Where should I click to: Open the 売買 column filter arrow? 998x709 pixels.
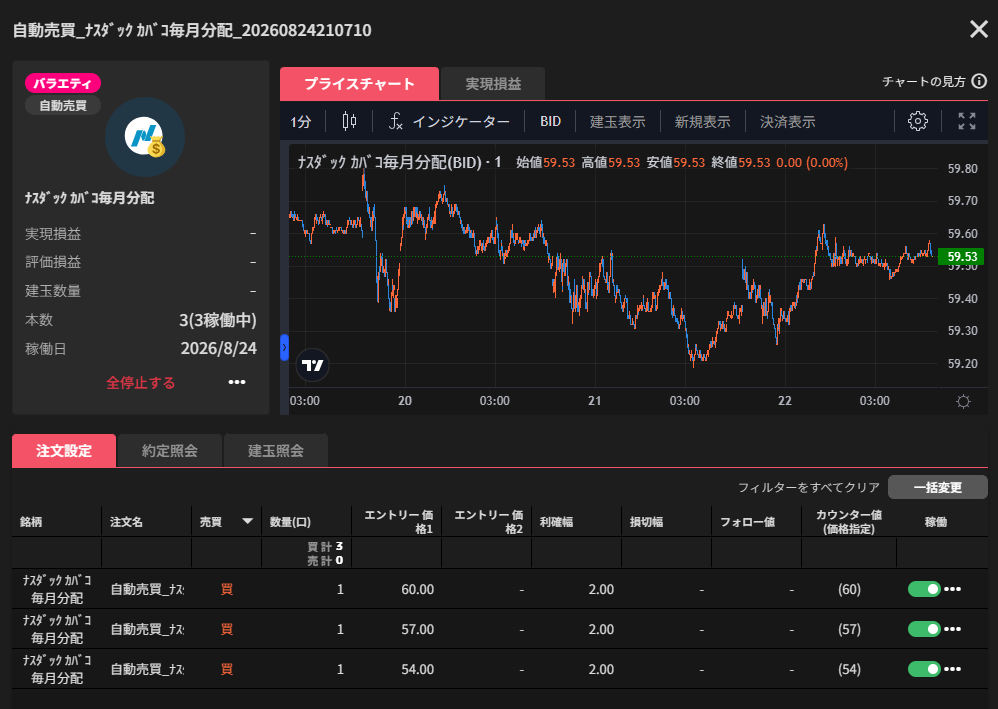point(248,521)
